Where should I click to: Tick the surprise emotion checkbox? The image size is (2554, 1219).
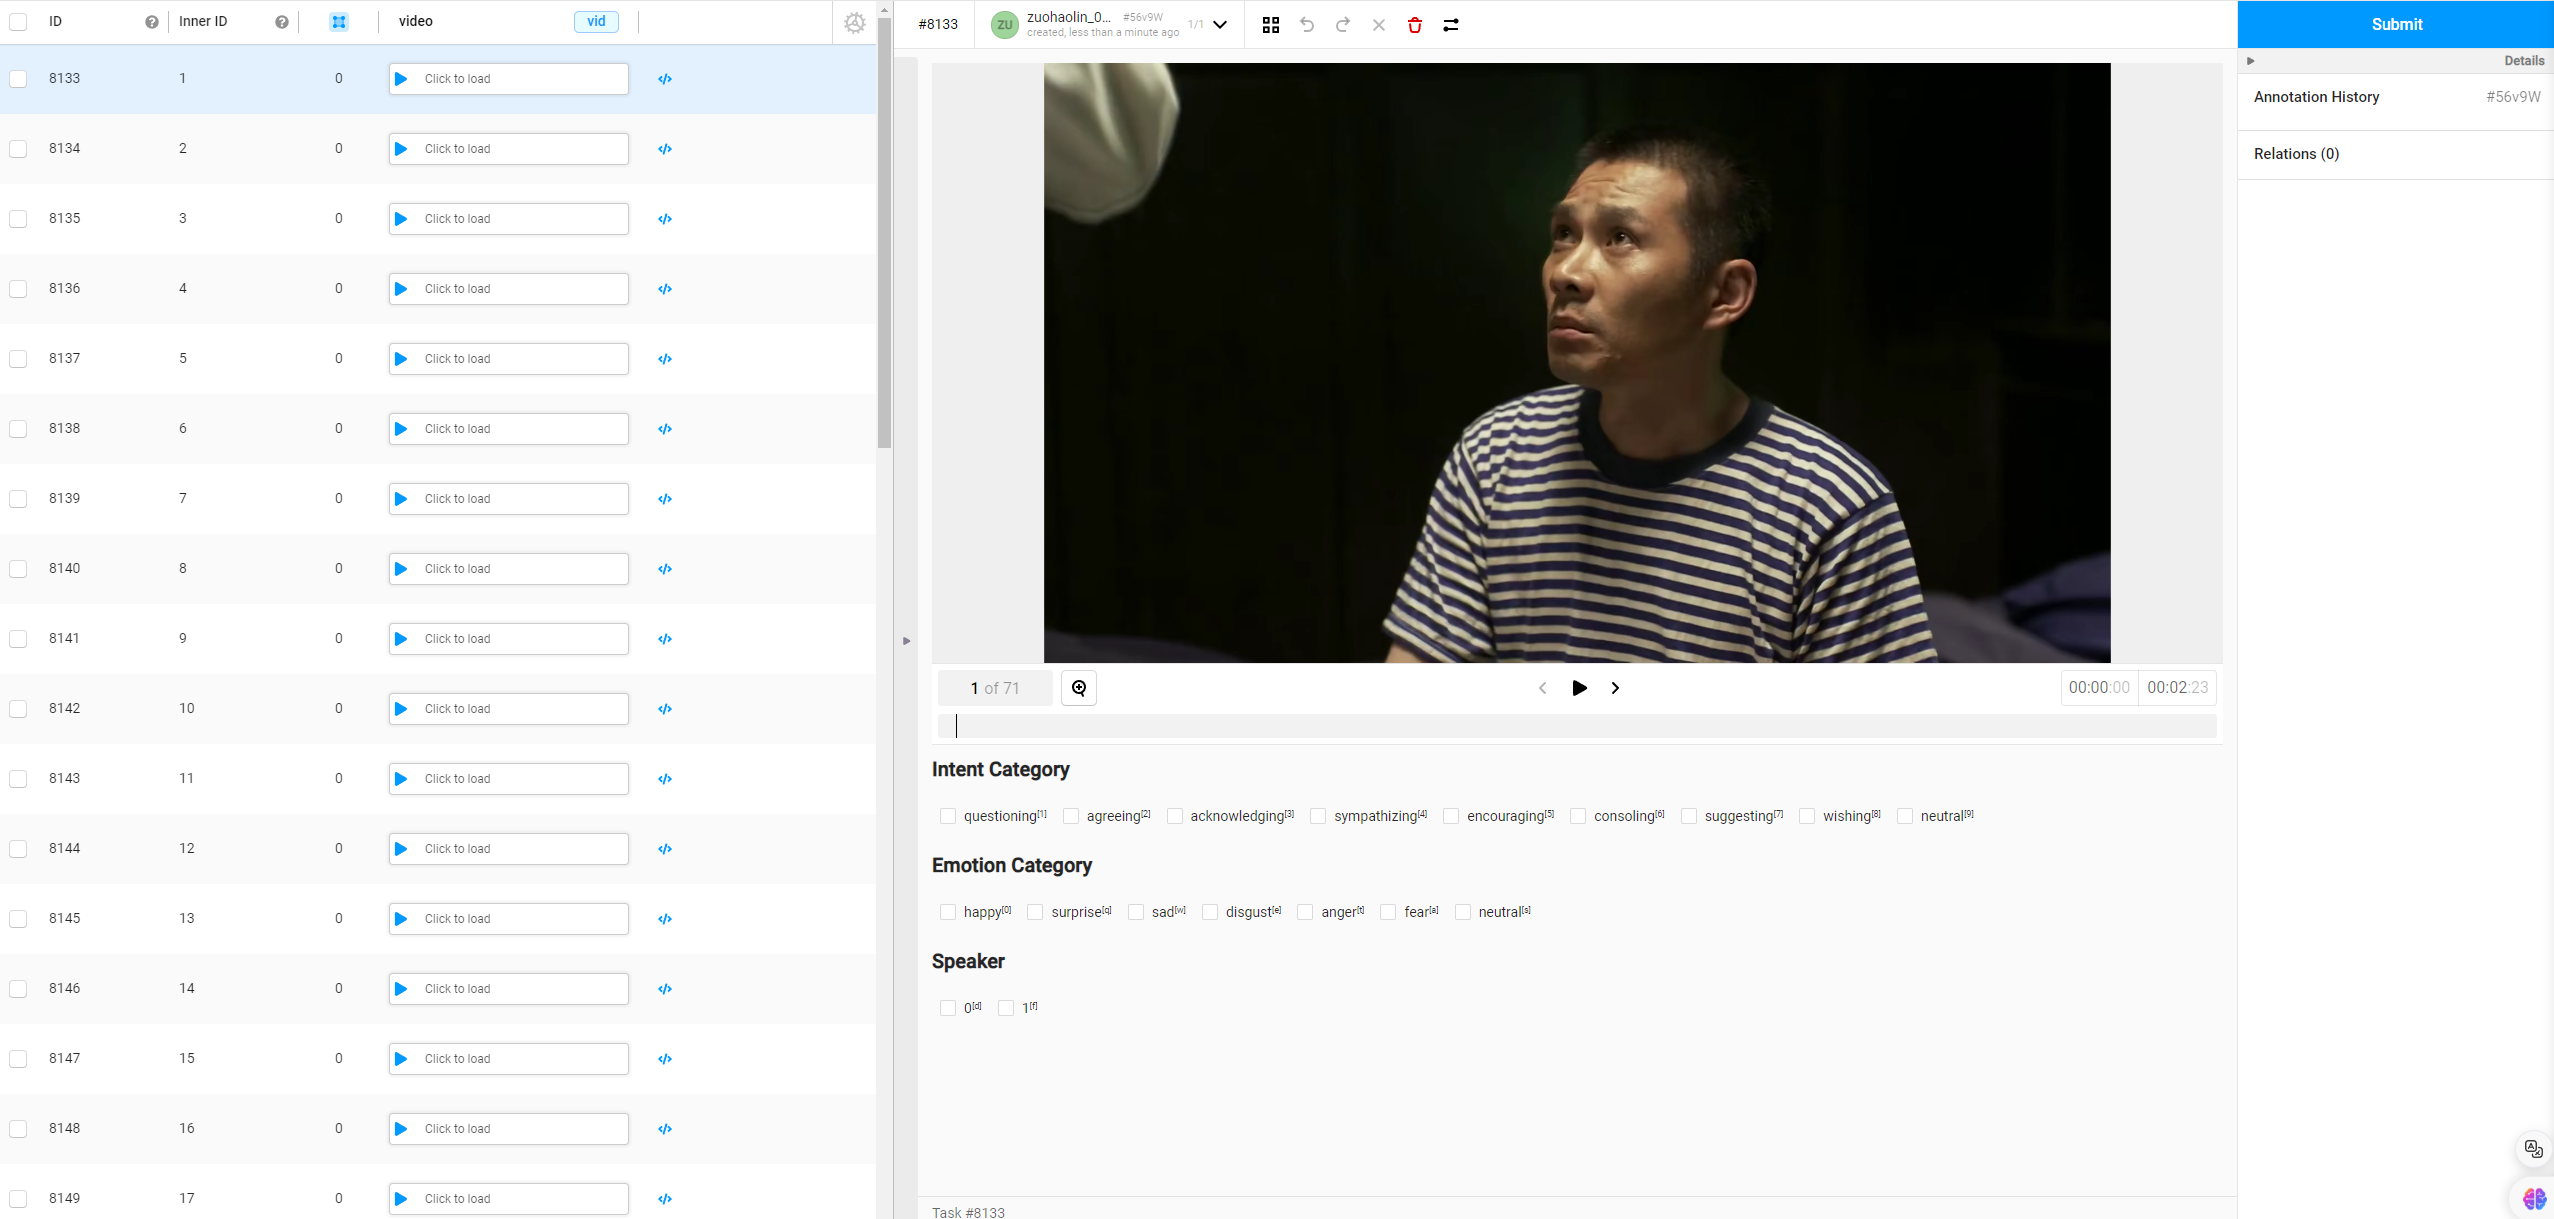(x=1035, y=912)
